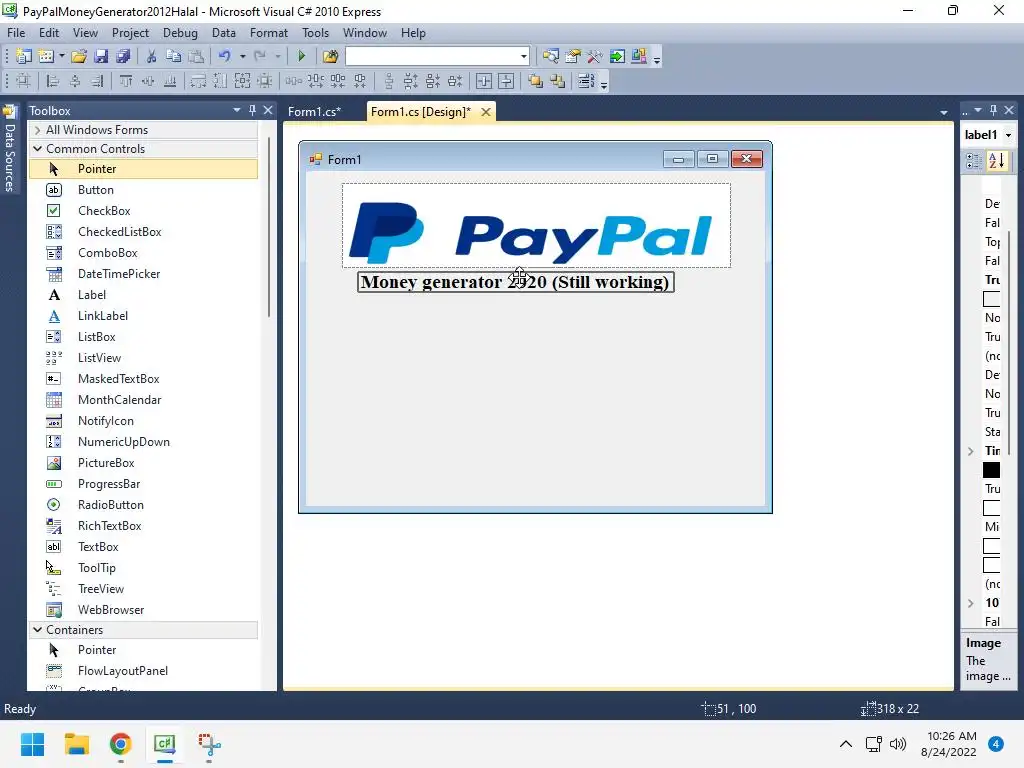Open the Data Sources side tab
The image size is (1024, 768).
click(10, 152)
